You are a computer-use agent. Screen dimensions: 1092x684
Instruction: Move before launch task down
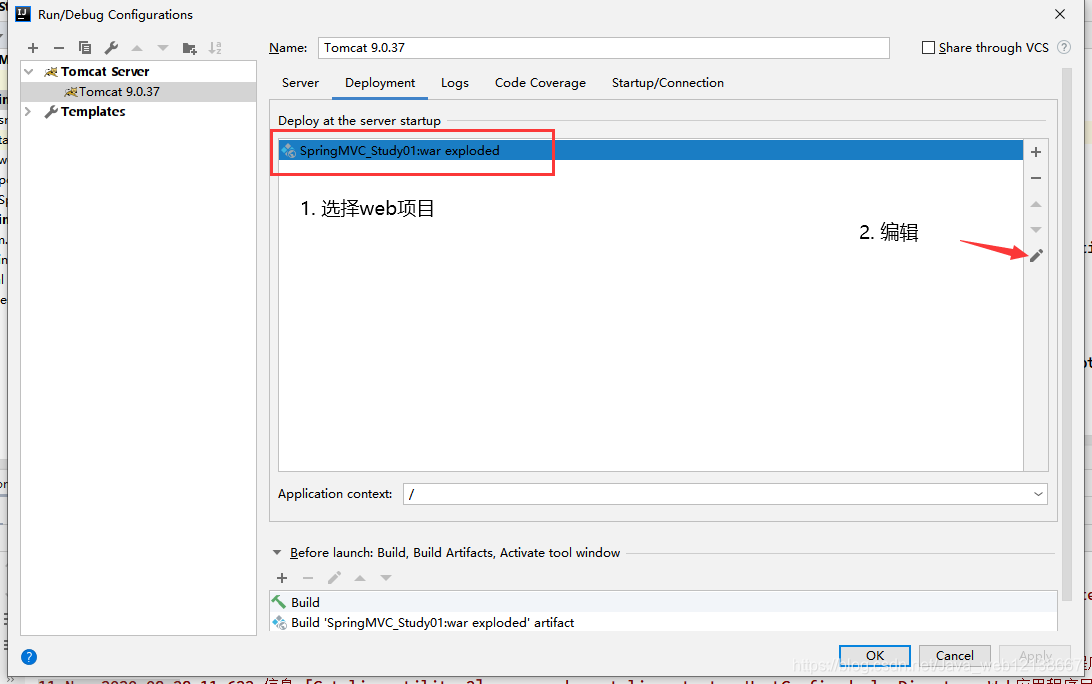(386, 578)
